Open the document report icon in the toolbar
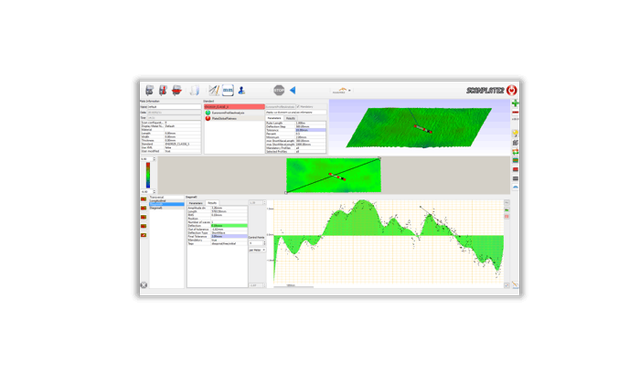This screenshot has width=640, height=376. 195,90
